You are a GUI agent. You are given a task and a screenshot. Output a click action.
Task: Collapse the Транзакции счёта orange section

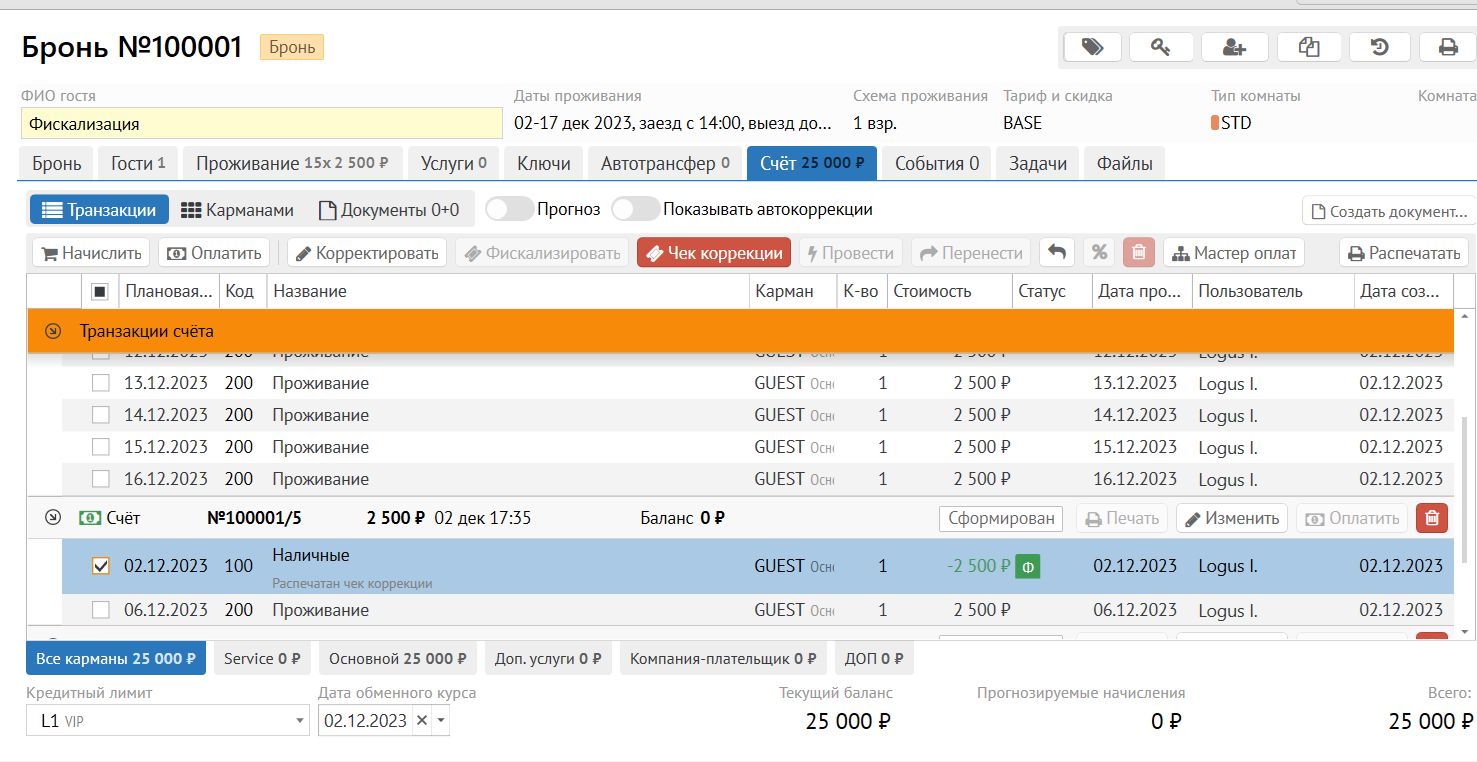point(54,331)
